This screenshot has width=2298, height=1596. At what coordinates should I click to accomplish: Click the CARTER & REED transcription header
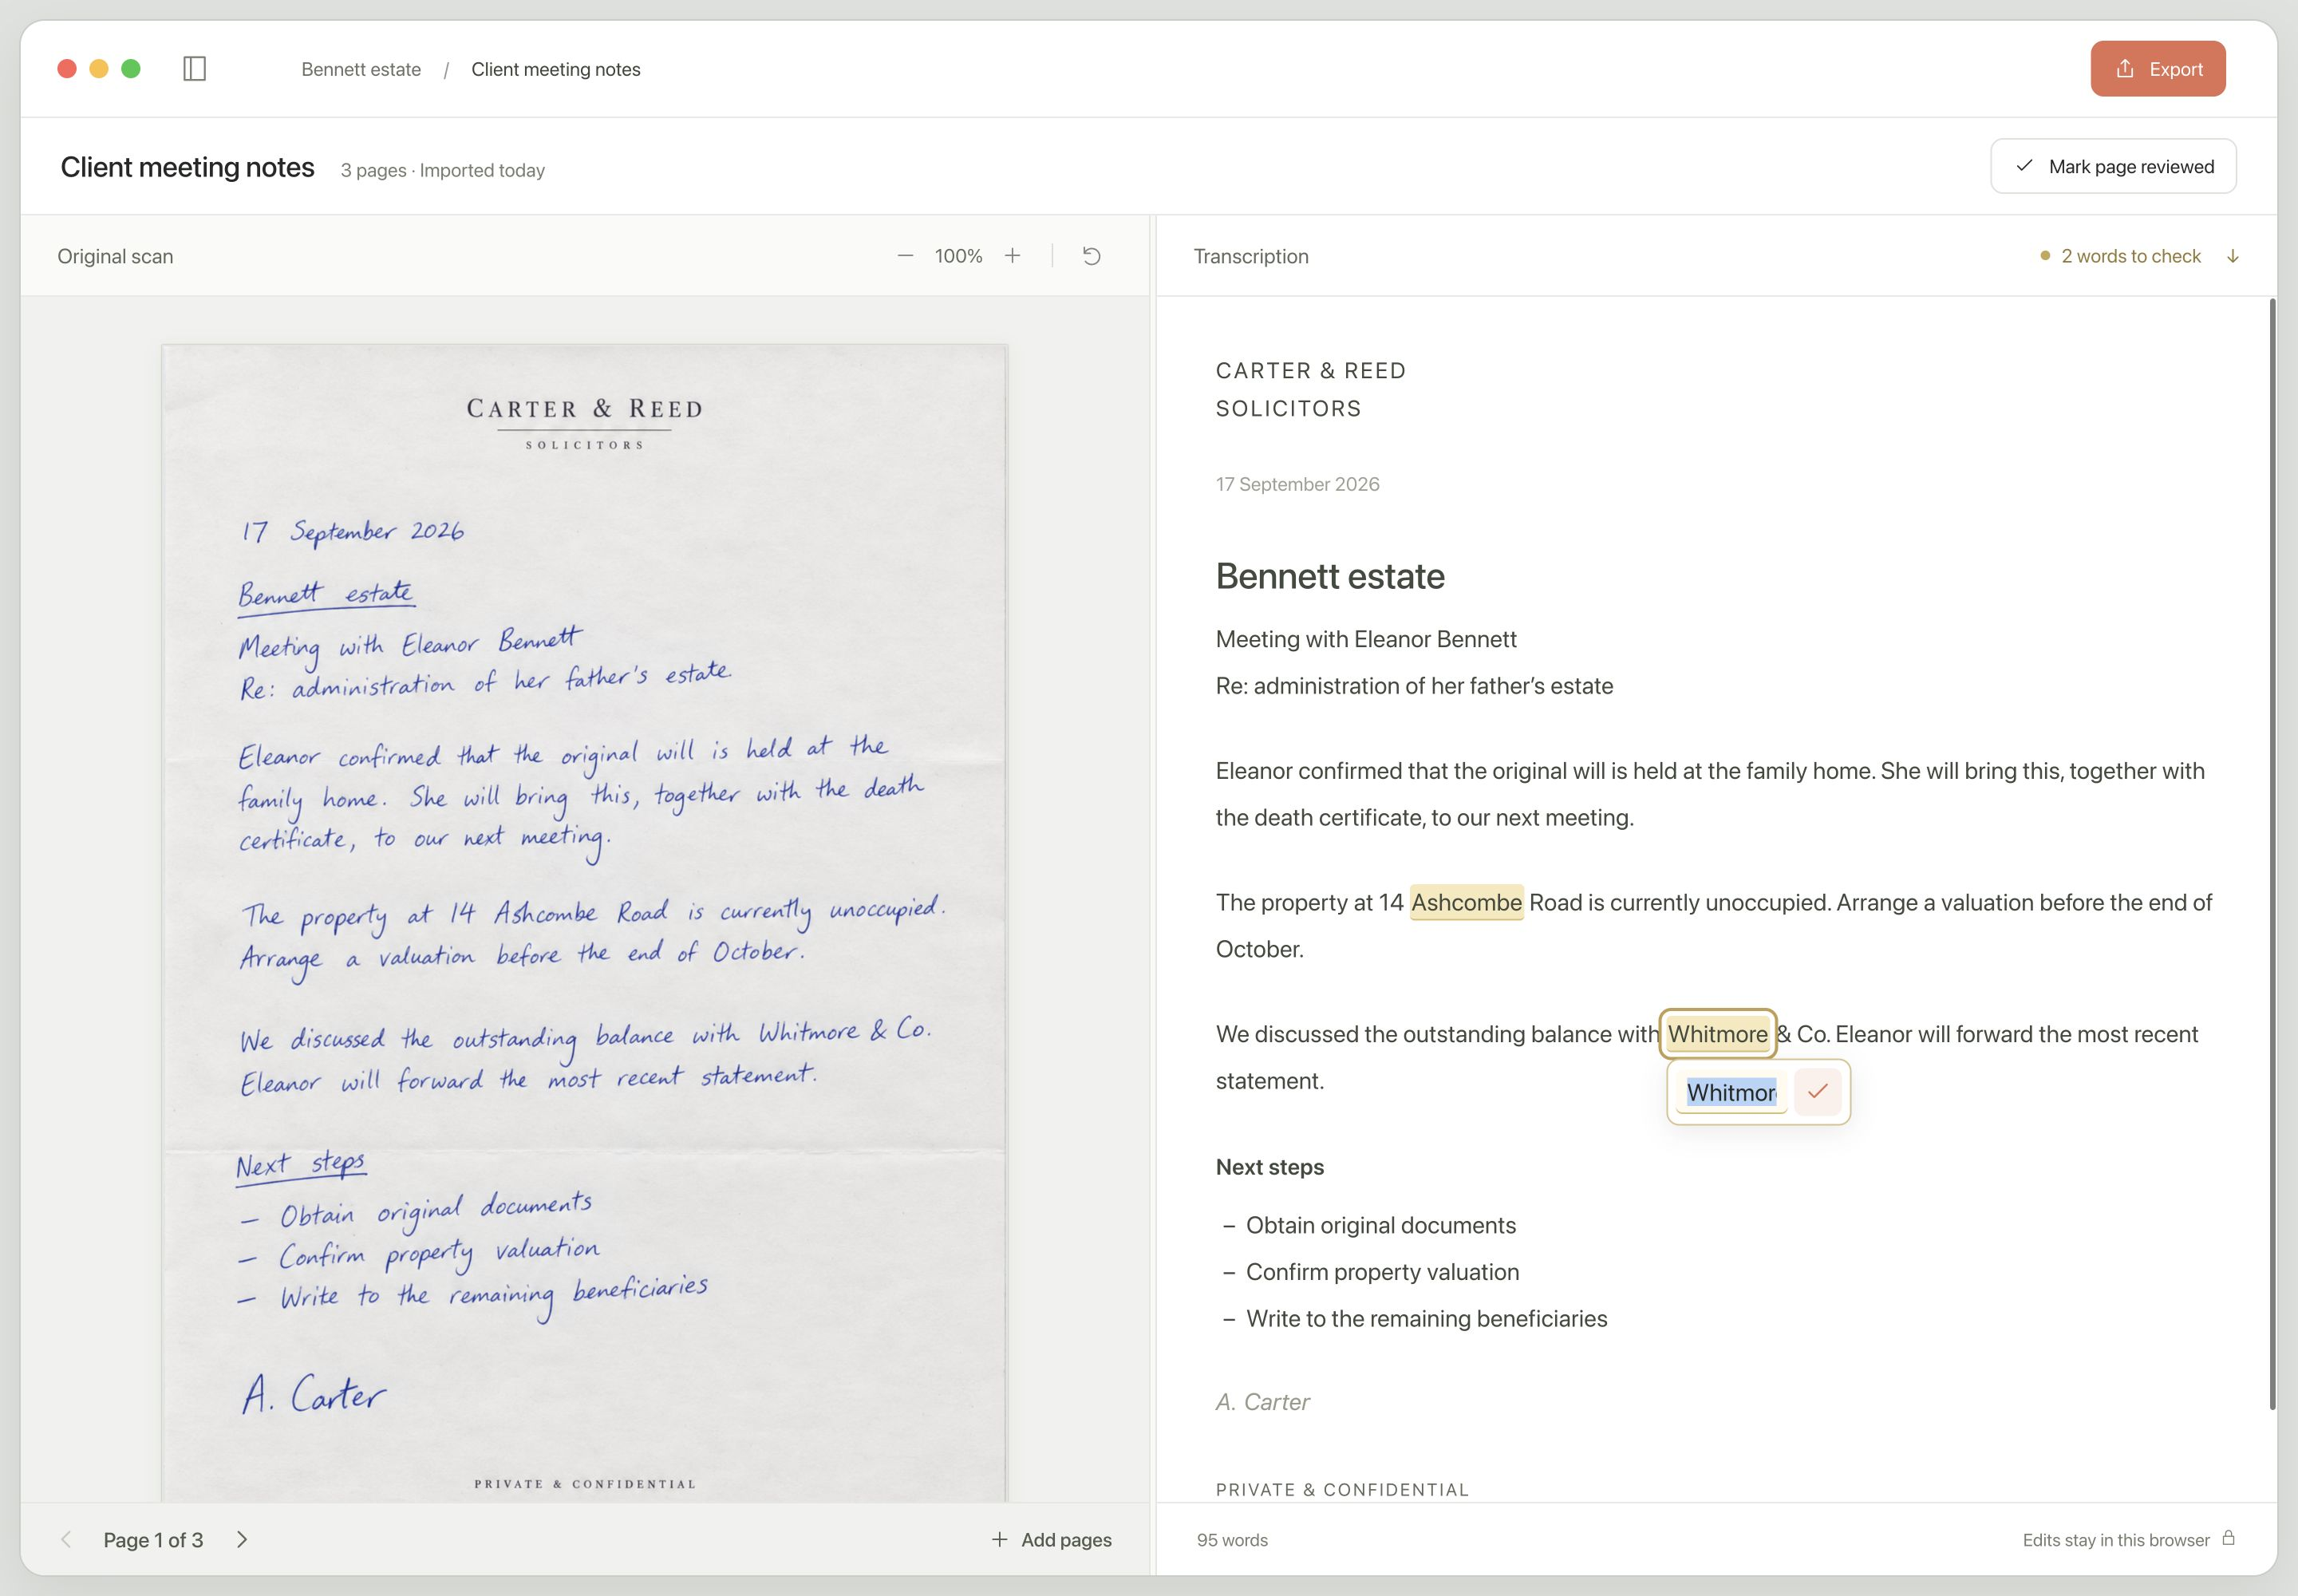pos(1310,371)
